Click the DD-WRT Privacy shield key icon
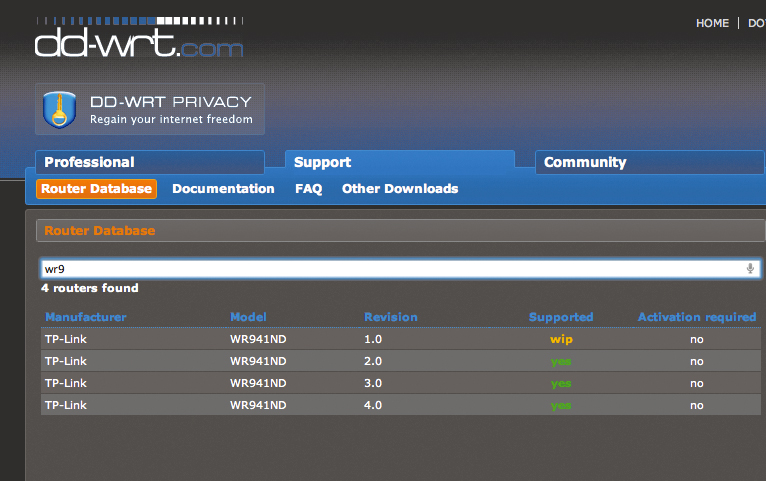This screenshot has height=481, width=766. (60, 109)
